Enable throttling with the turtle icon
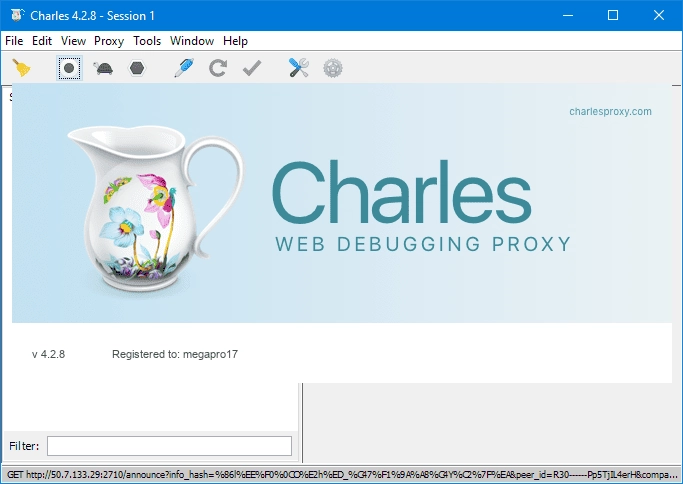This screenshot has height=484, width=683. [103, 68]
